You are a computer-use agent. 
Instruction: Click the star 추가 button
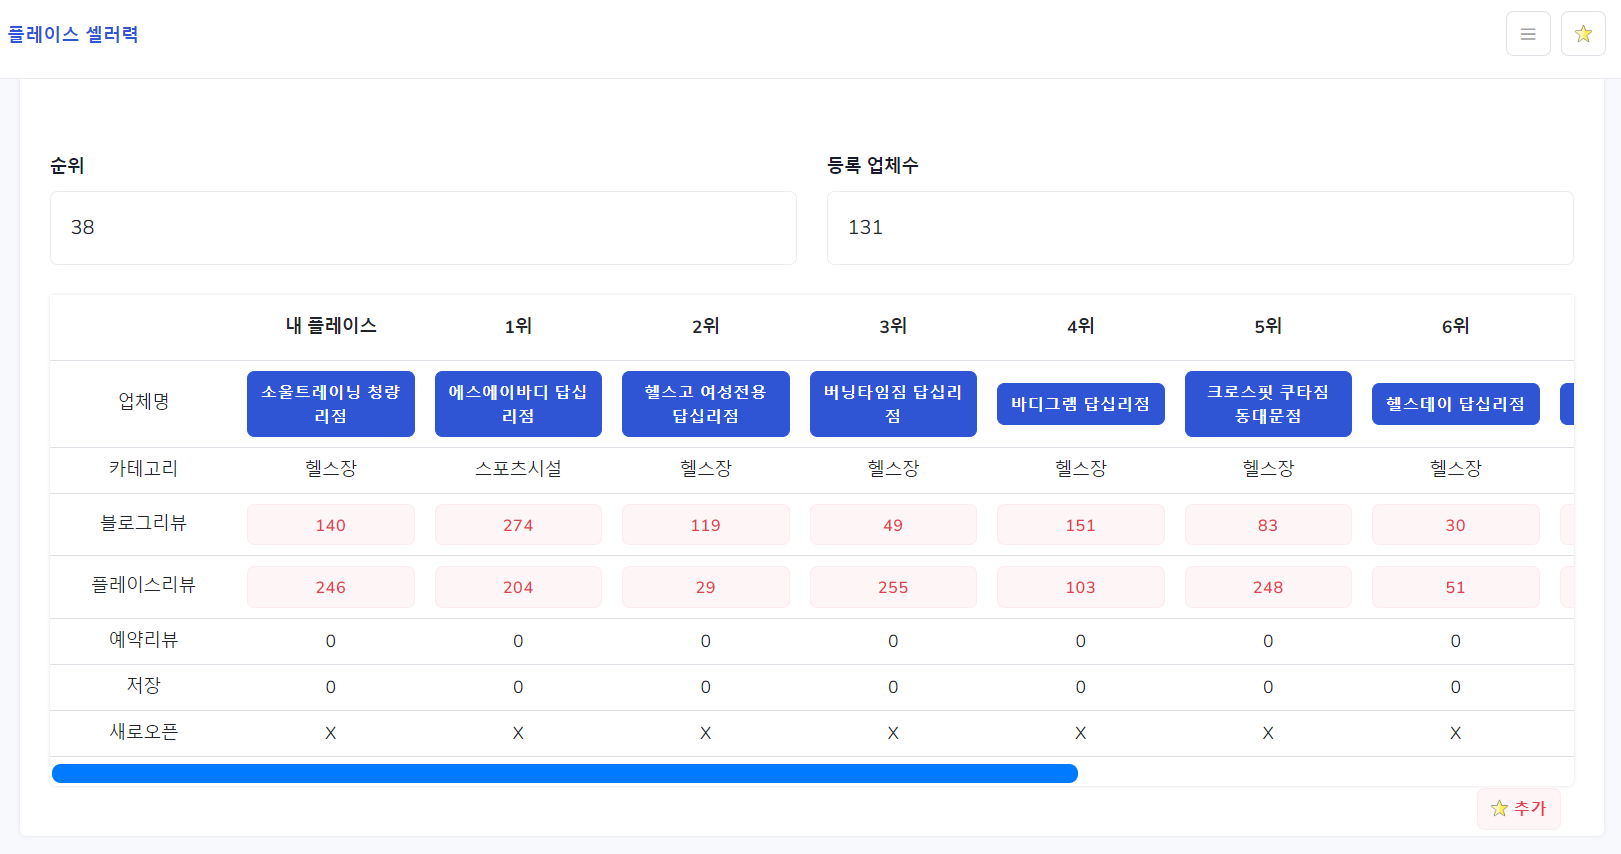point(1518,808)
